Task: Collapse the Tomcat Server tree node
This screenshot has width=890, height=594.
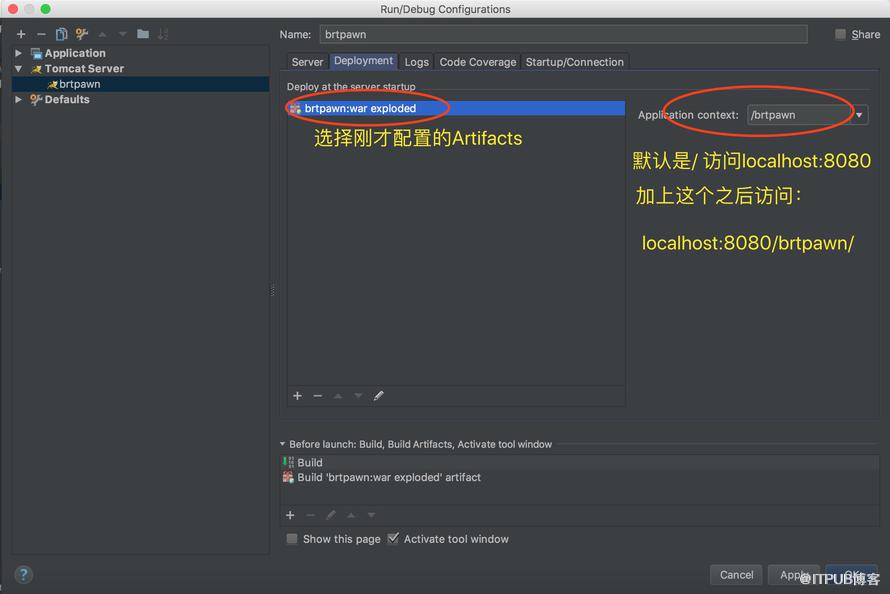Action: point(19,69)
